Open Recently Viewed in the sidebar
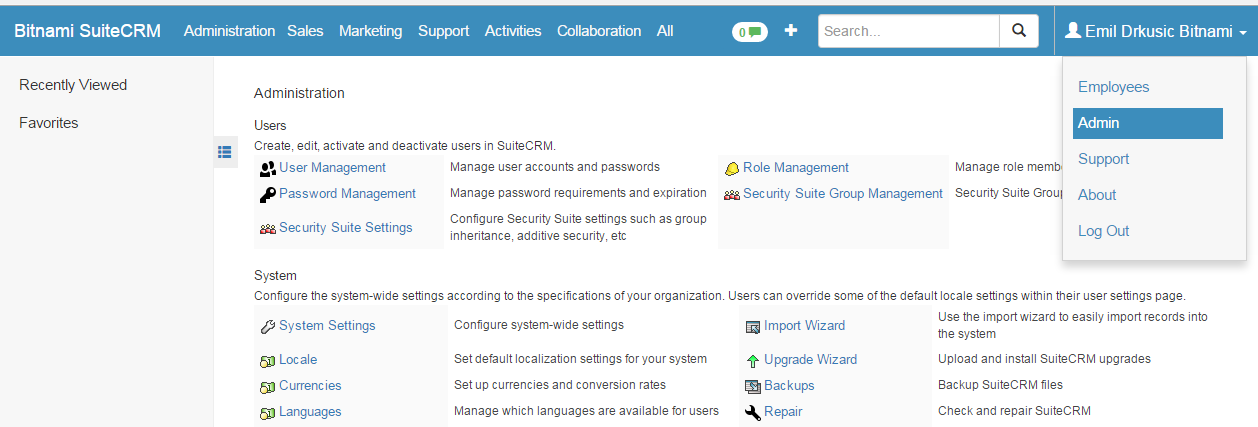Screen dimensions: 1258x427 [x=73, y=85]
